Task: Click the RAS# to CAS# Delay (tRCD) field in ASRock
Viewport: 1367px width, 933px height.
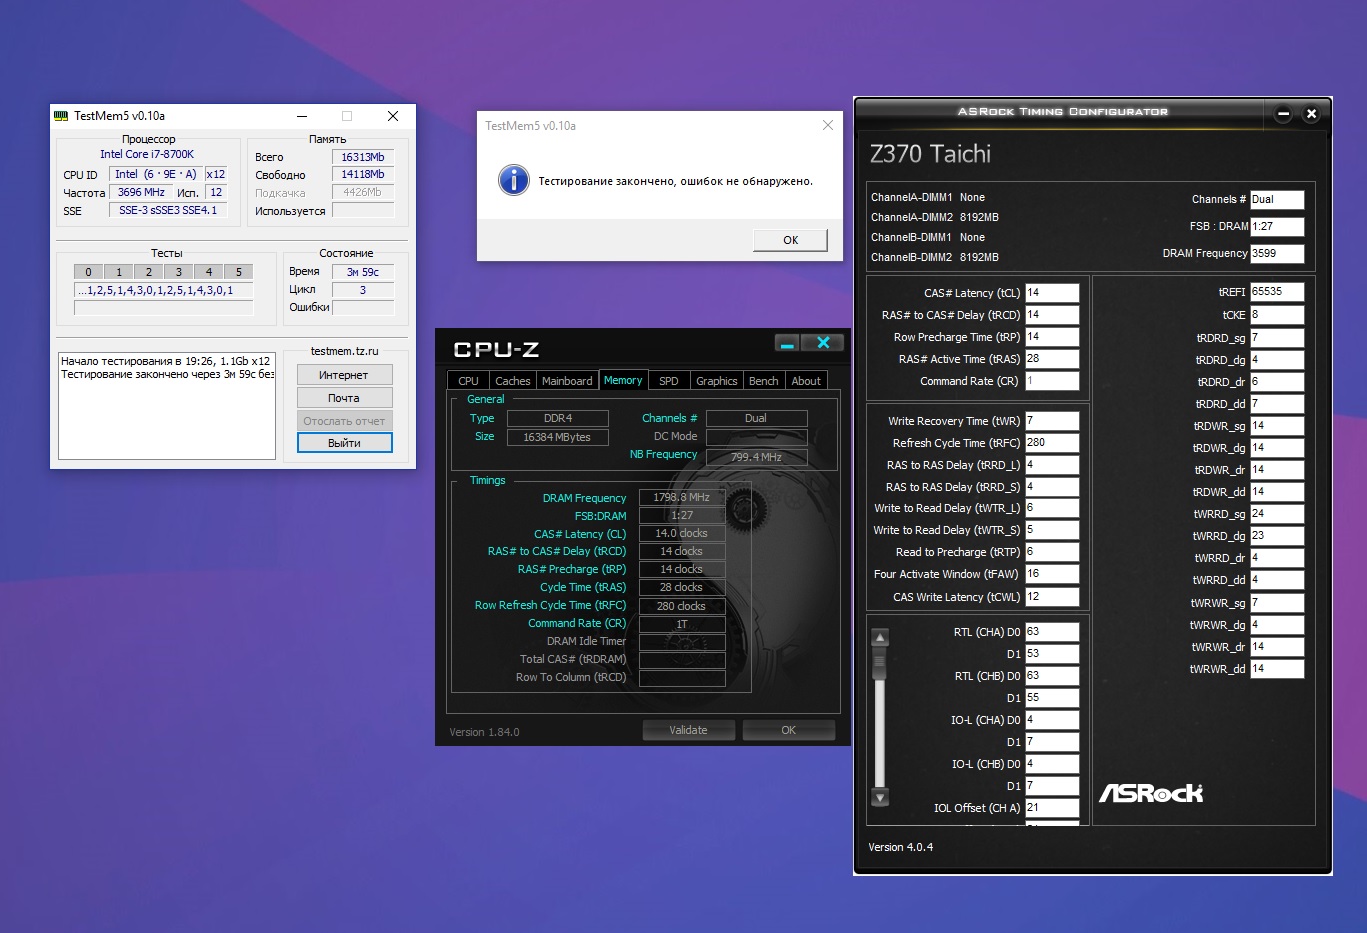Action: pyautogui.click(x=1052, y=315)
